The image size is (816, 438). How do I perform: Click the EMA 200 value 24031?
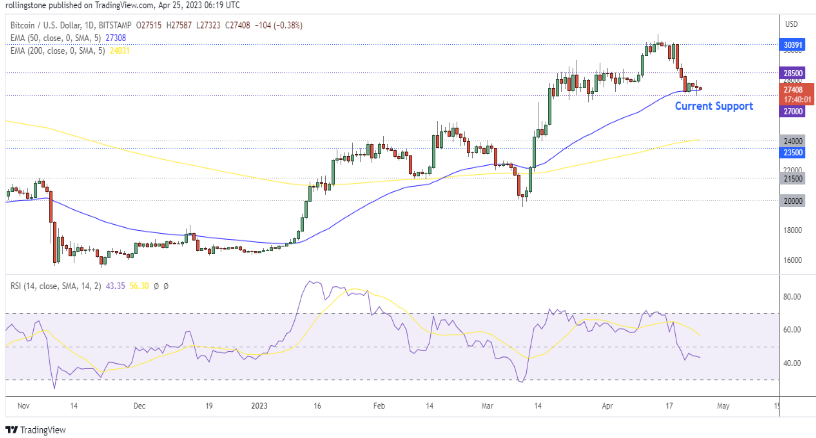tap(120, 51)
